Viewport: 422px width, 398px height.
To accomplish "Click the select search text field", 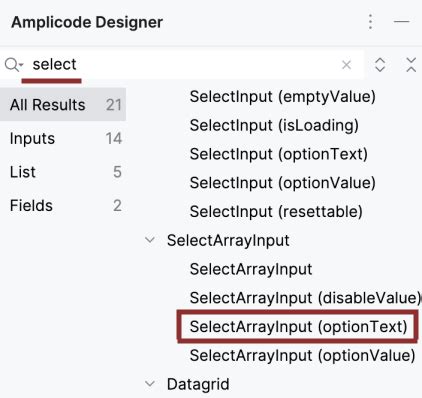I will point(183,65).
